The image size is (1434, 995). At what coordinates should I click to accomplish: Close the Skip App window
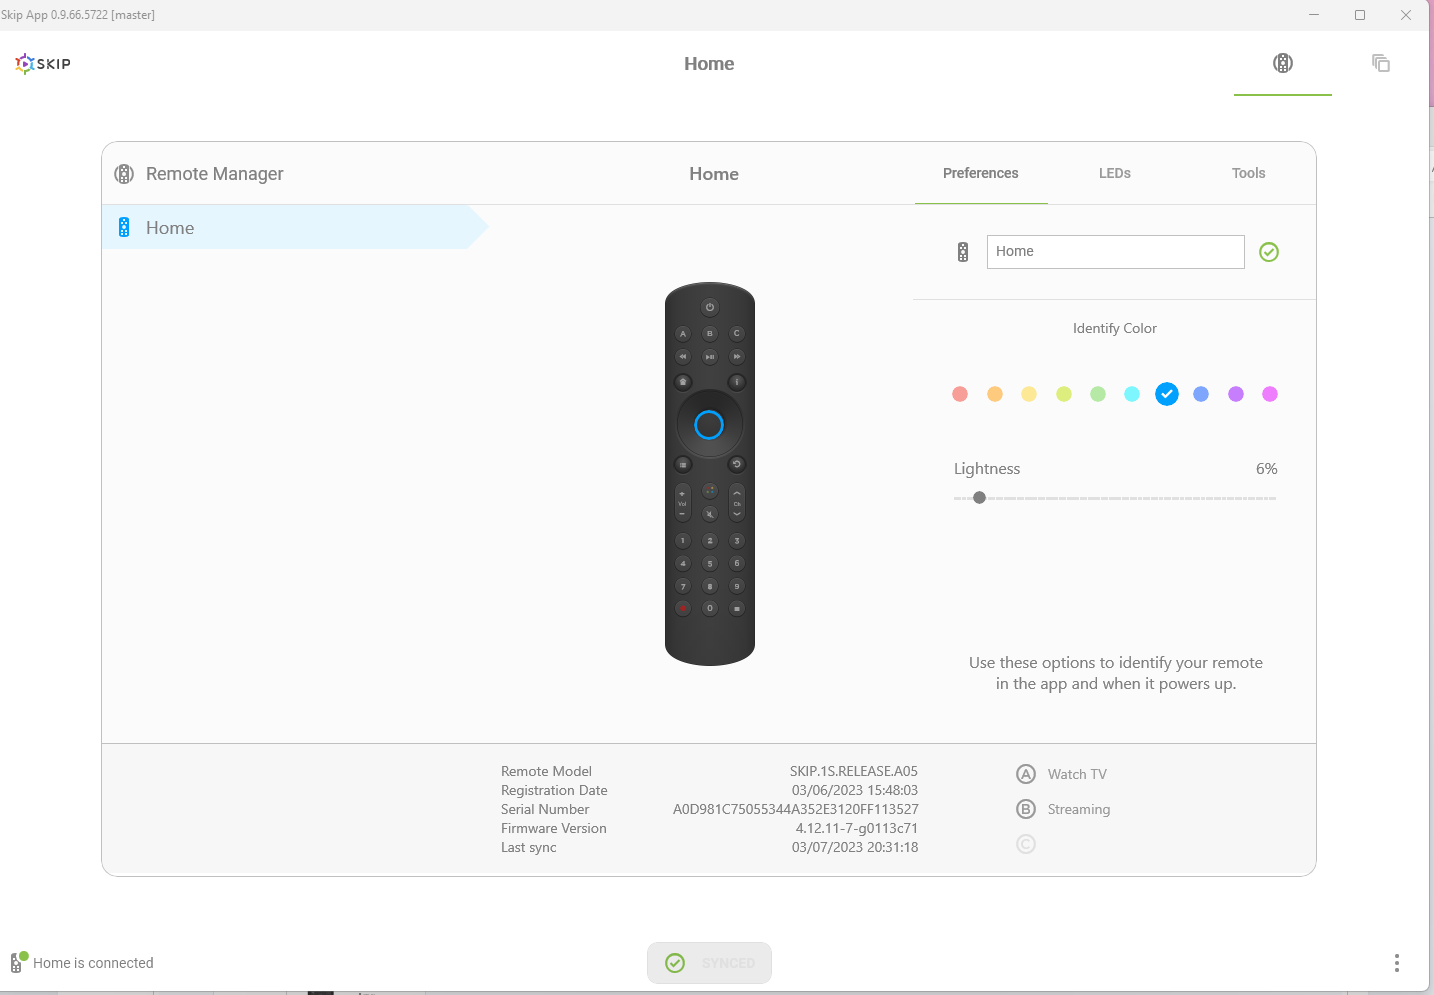[1406, 15]
